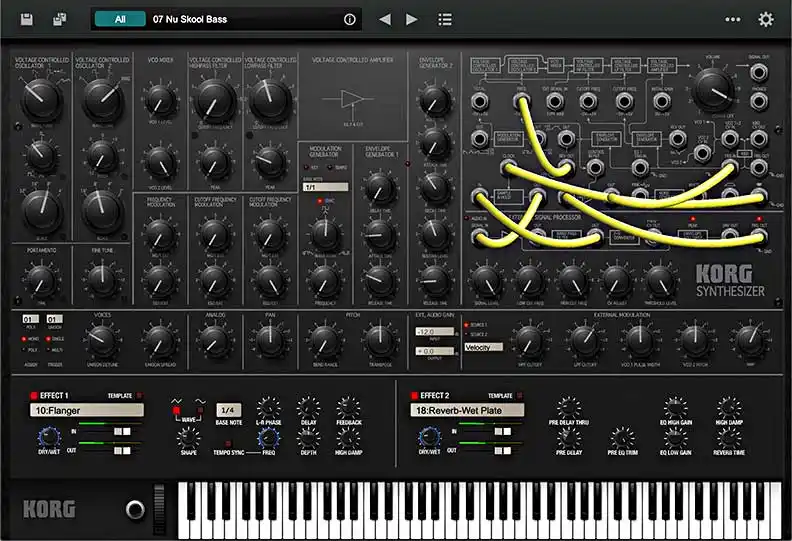792x541 pixels.
Task: Toggle Effect 2 Template button
Action: (520, 396)
